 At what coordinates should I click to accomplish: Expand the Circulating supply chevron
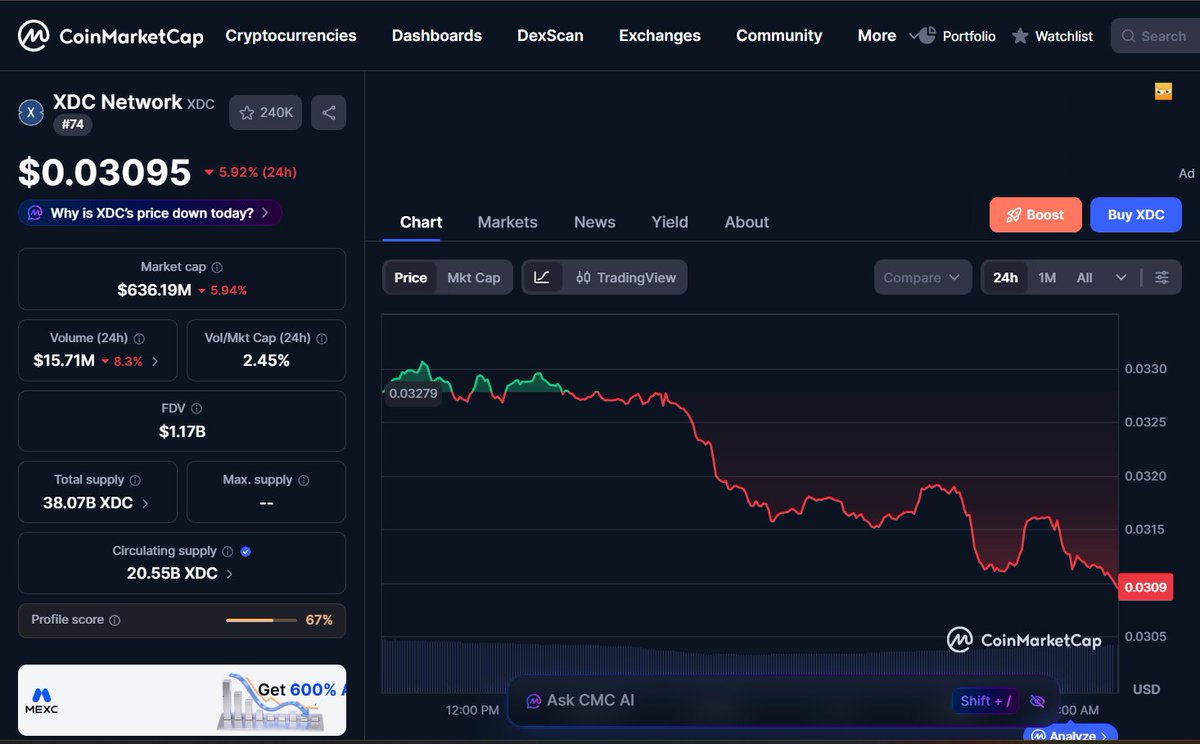pos(229,574)
